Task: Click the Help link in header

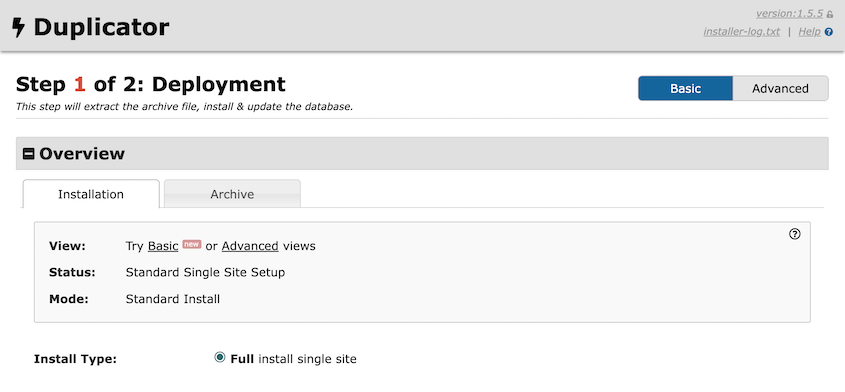Action: coord(809,32)
